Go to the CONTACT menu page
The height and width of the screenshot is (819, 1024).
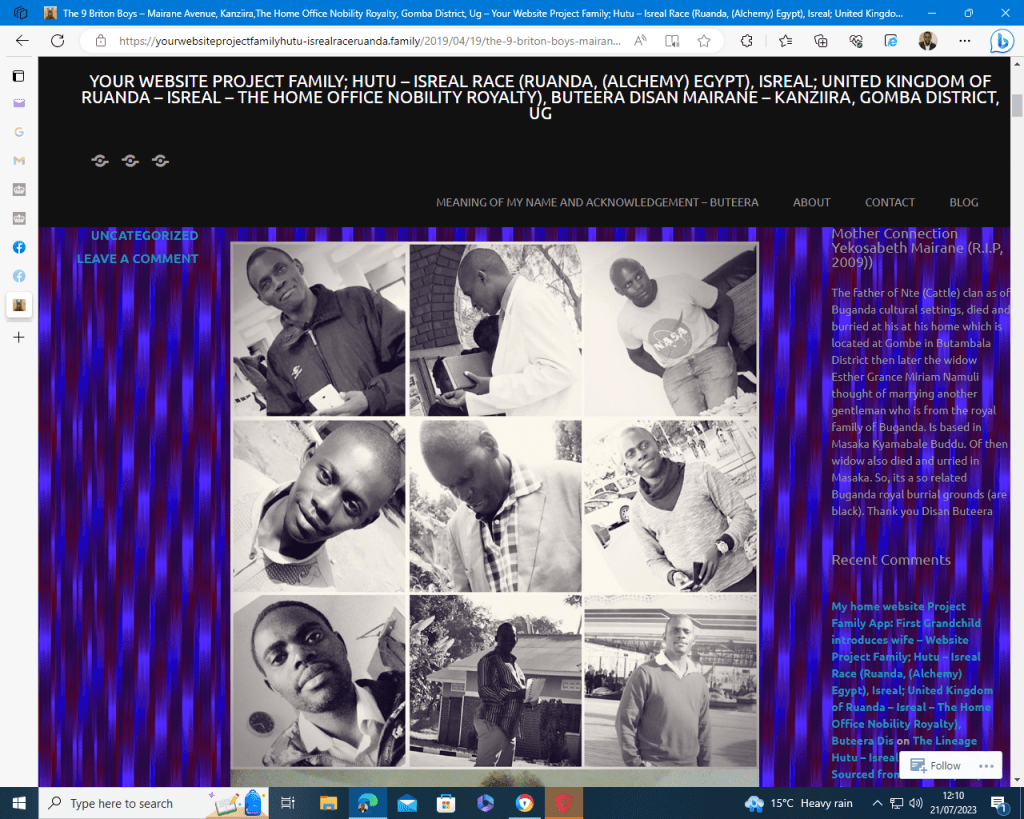pyautogui.click(x=889, y=202)
